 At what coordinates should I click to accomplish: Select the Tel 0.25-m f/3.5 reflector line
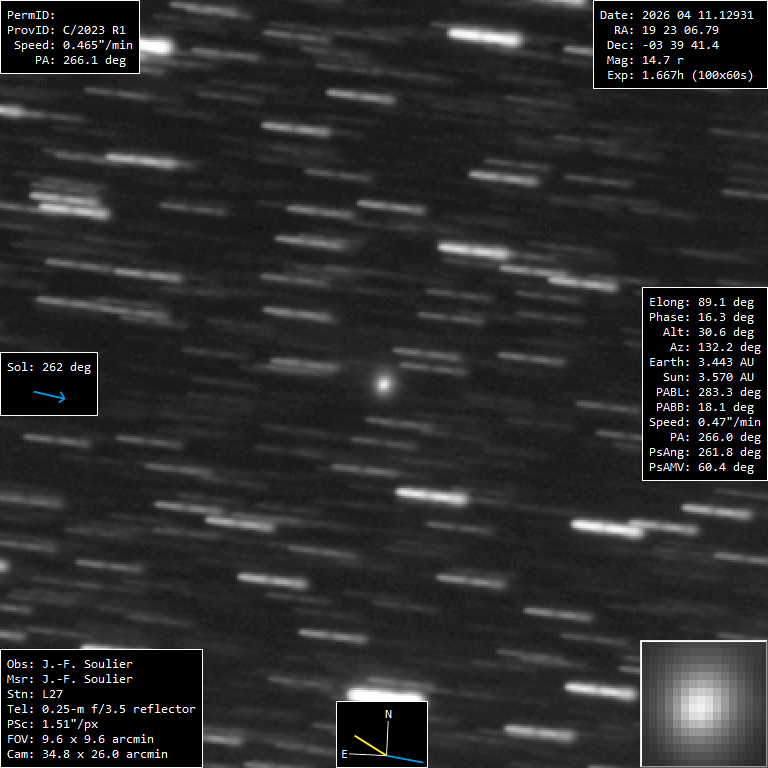click(101, 709)
